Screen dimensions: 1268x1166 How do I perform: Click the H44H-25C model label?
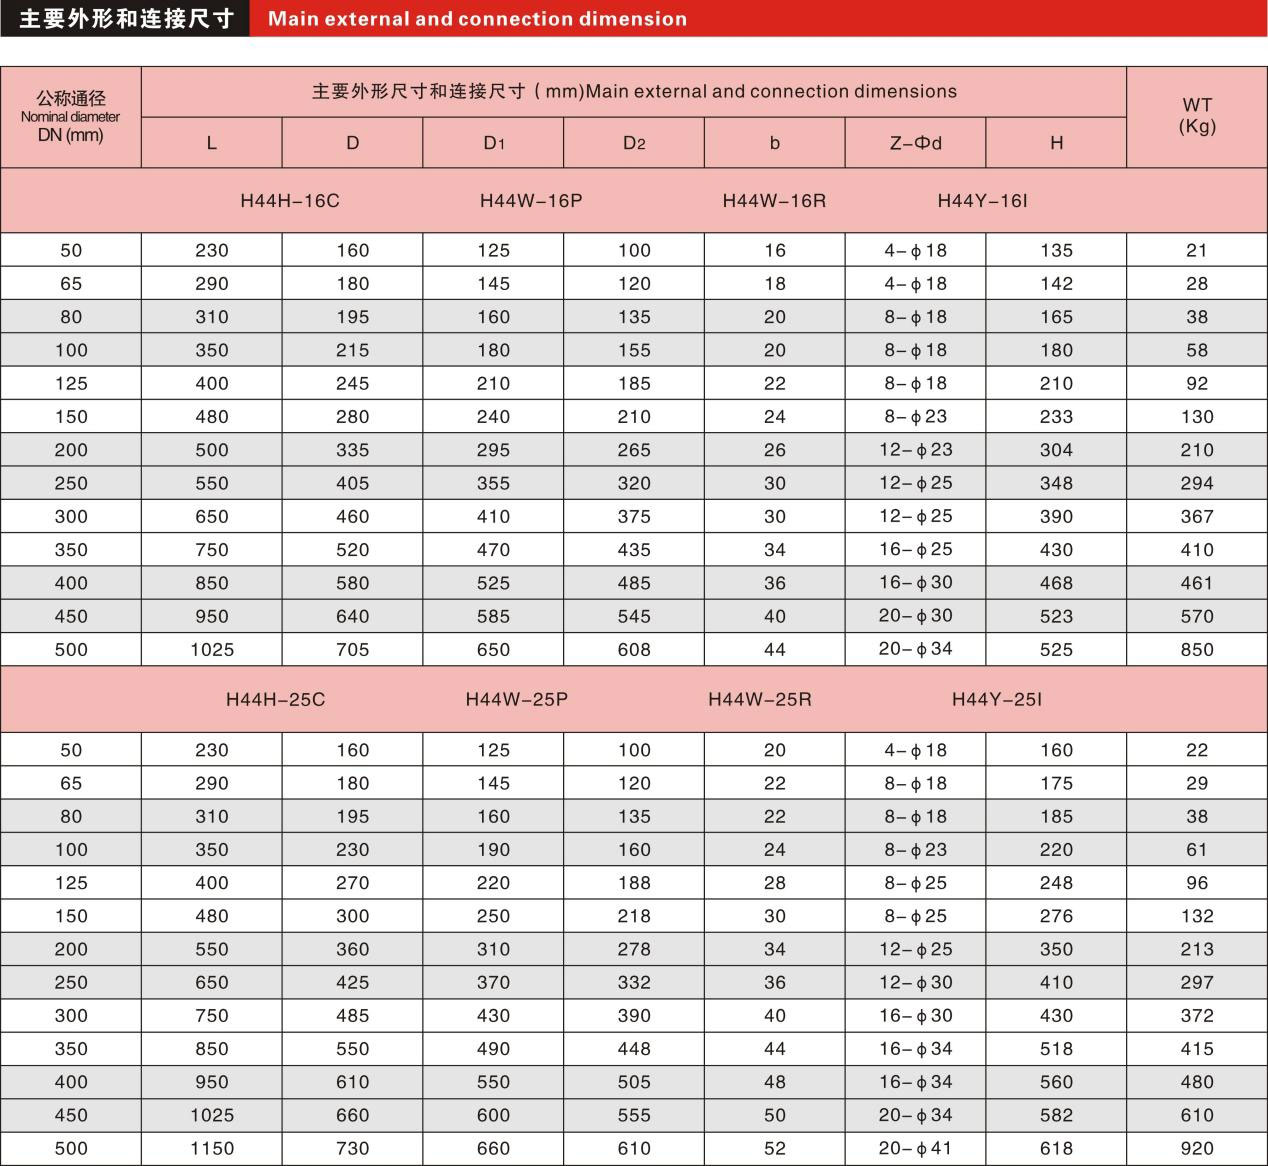pos(275,700)
